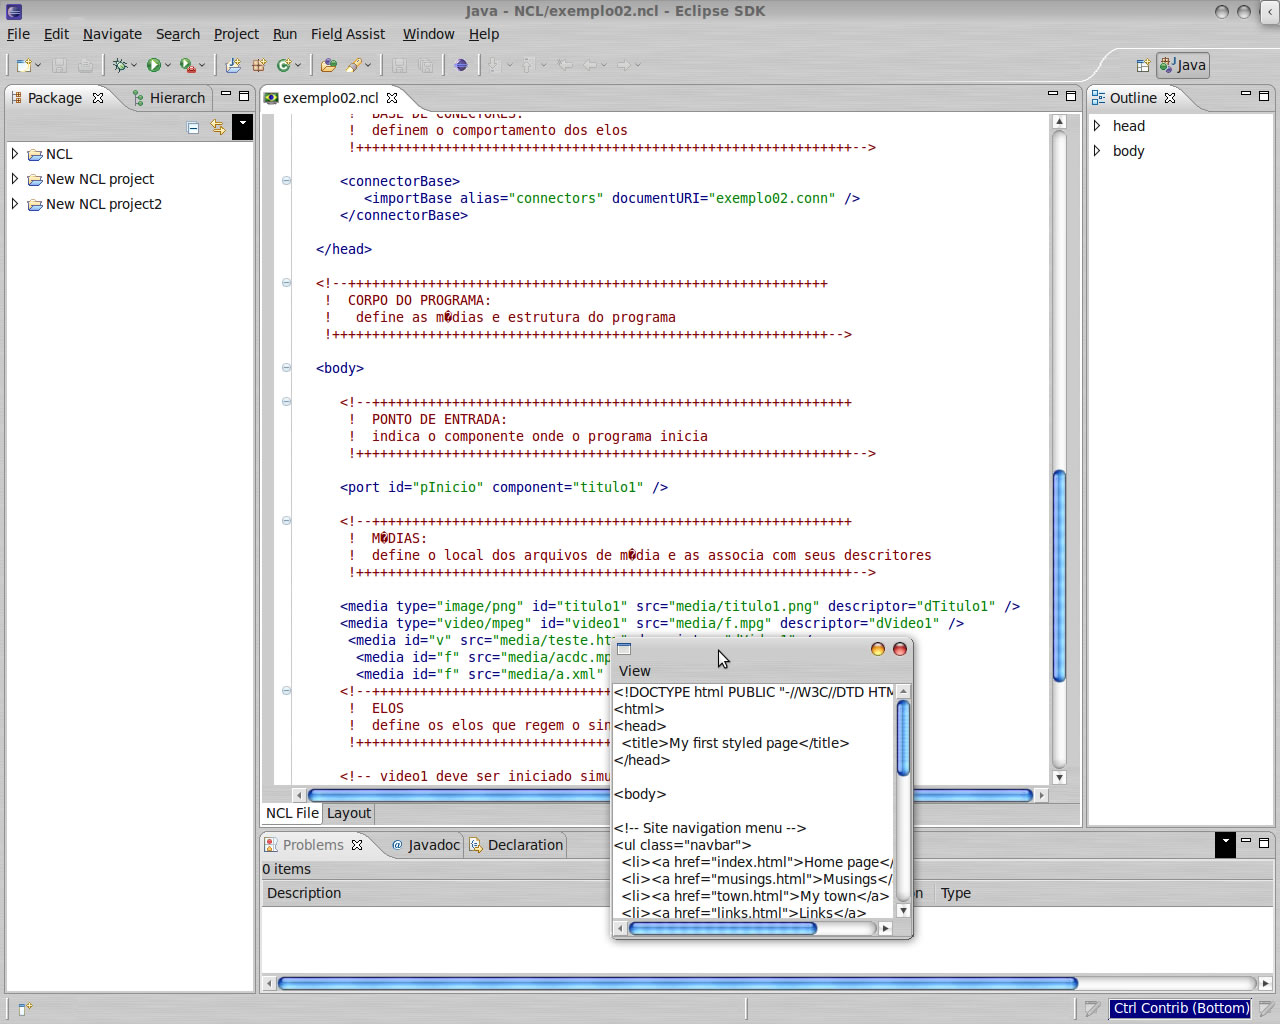
Task: Click the editor's vertical scrollbar thumb
Action: [x=1059, y=575]
